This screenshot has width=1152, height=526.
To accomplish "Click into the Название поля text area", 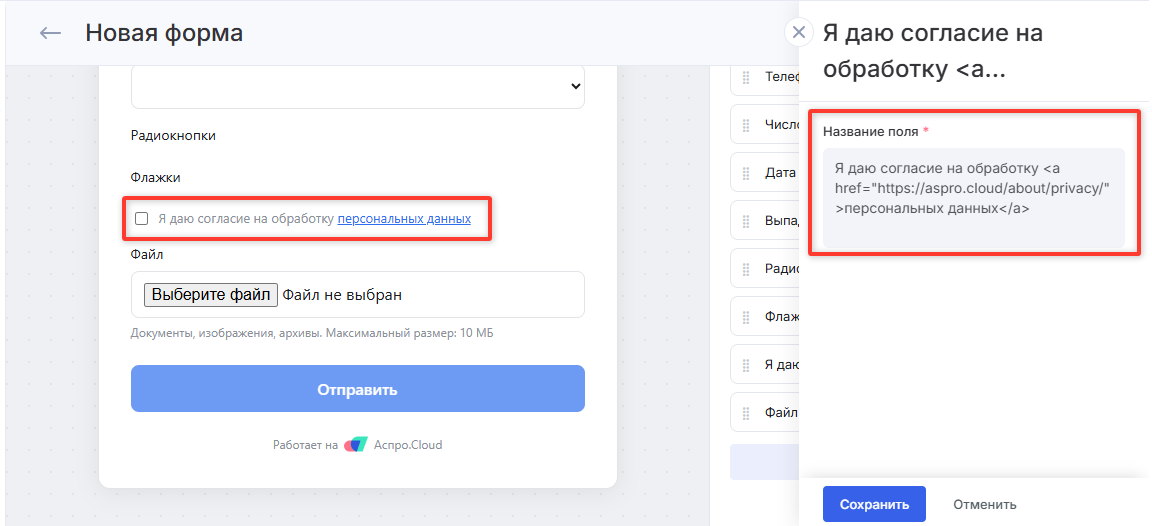I will (973, 198).
